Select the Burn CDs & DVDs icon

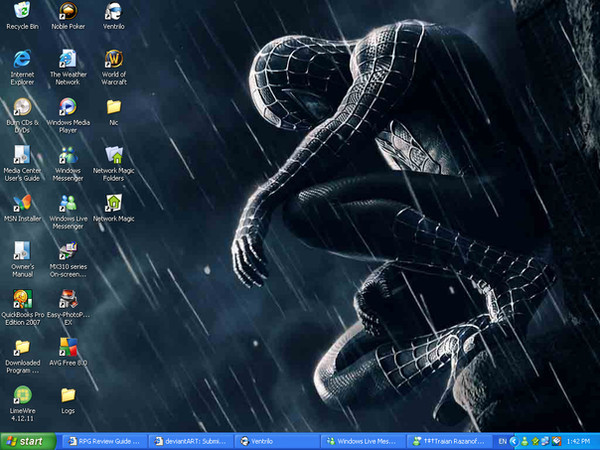[22, 106]
